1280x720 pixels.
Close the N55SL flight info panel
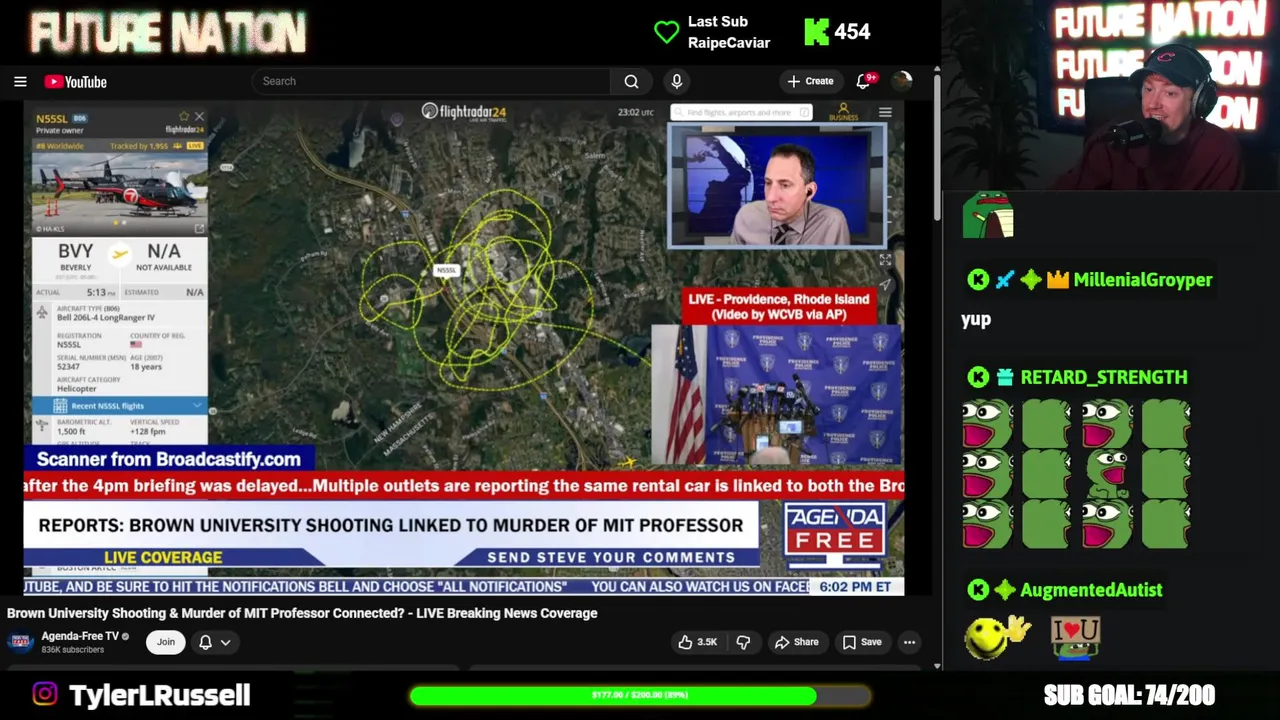pos(199,116)
